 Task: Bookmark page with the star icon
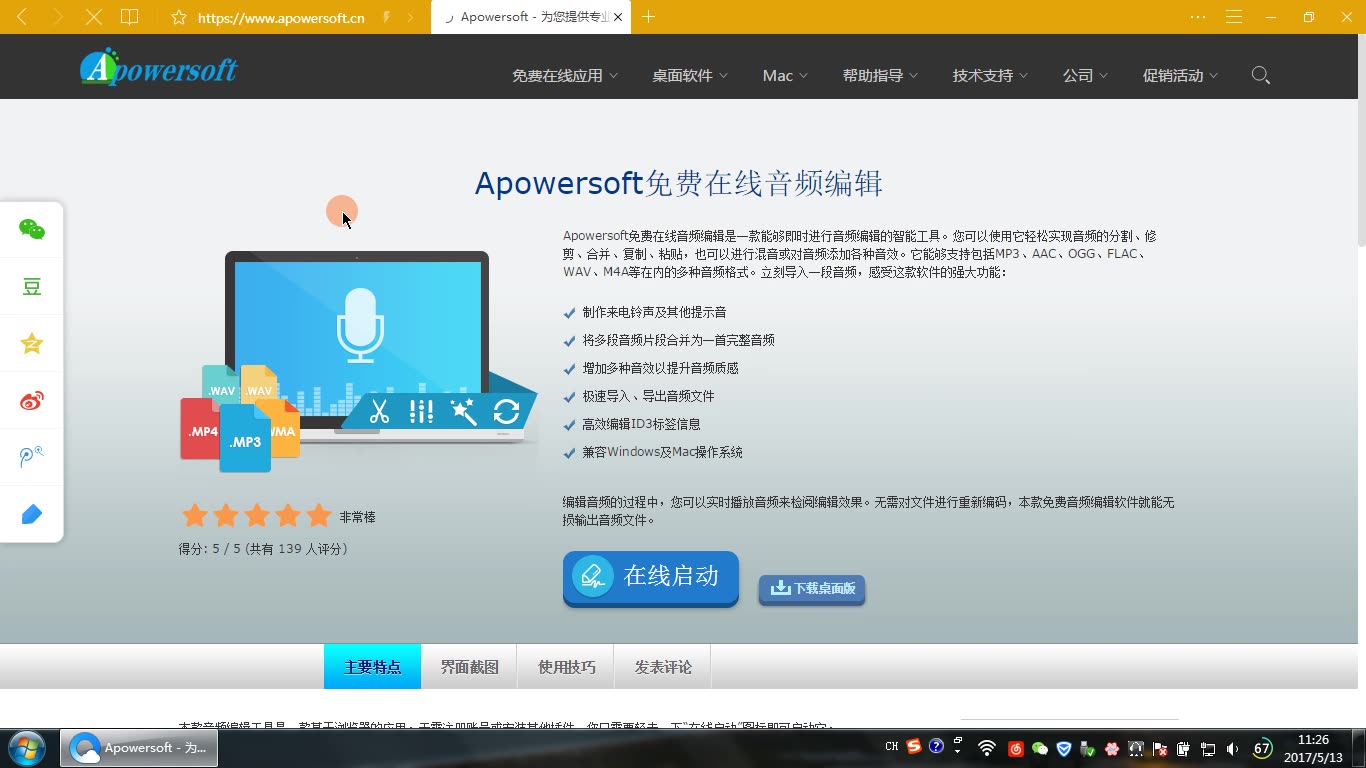179,17
